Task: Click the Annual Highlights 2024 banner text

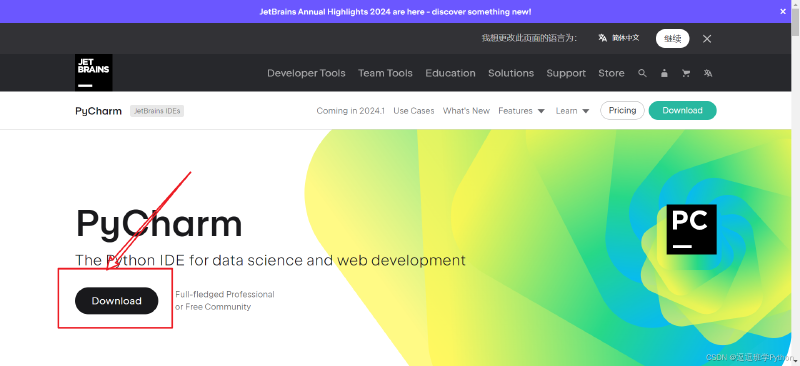Action: click(395, 11)
